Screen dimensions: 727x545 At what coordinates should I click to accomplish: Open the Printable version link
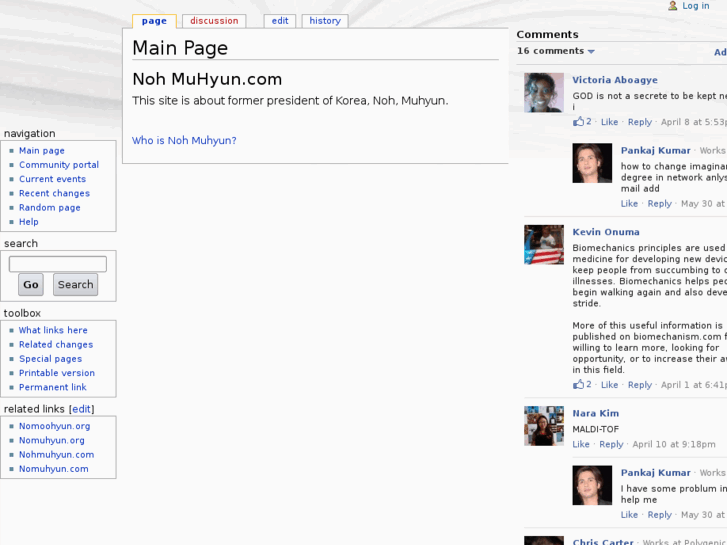pos(57,373)
